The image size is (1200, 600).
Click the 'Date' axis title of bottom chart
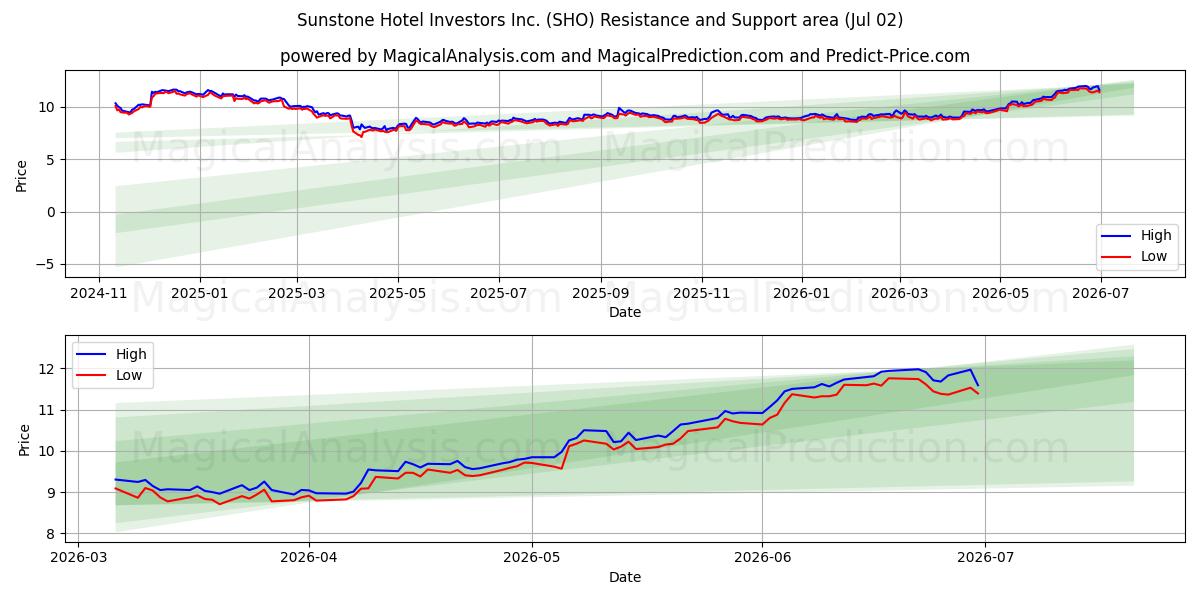click(x=625, y=577)
